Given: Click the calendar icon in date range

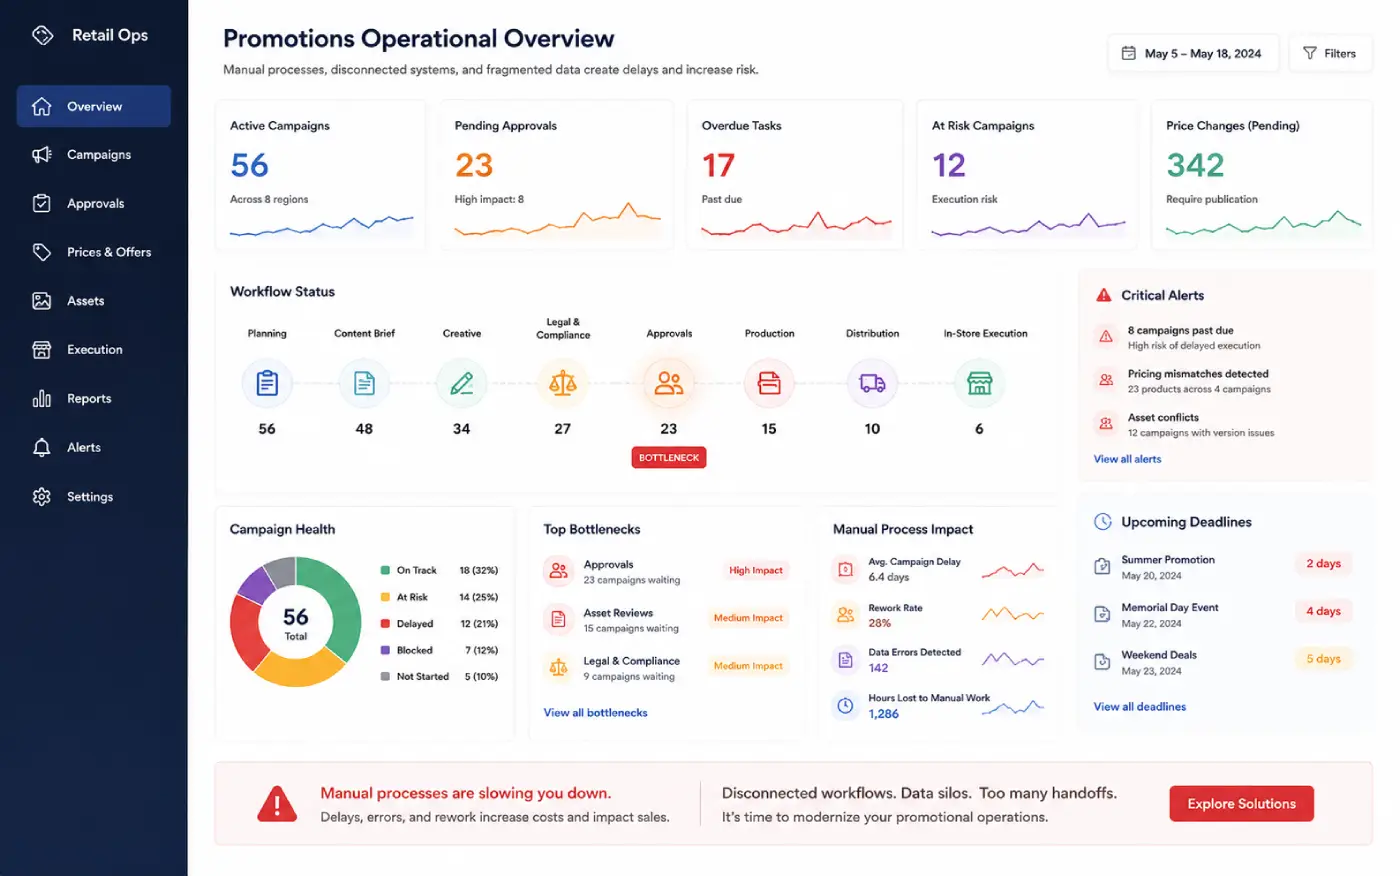Looking at the screenshot, I should tap(1129, 53).
